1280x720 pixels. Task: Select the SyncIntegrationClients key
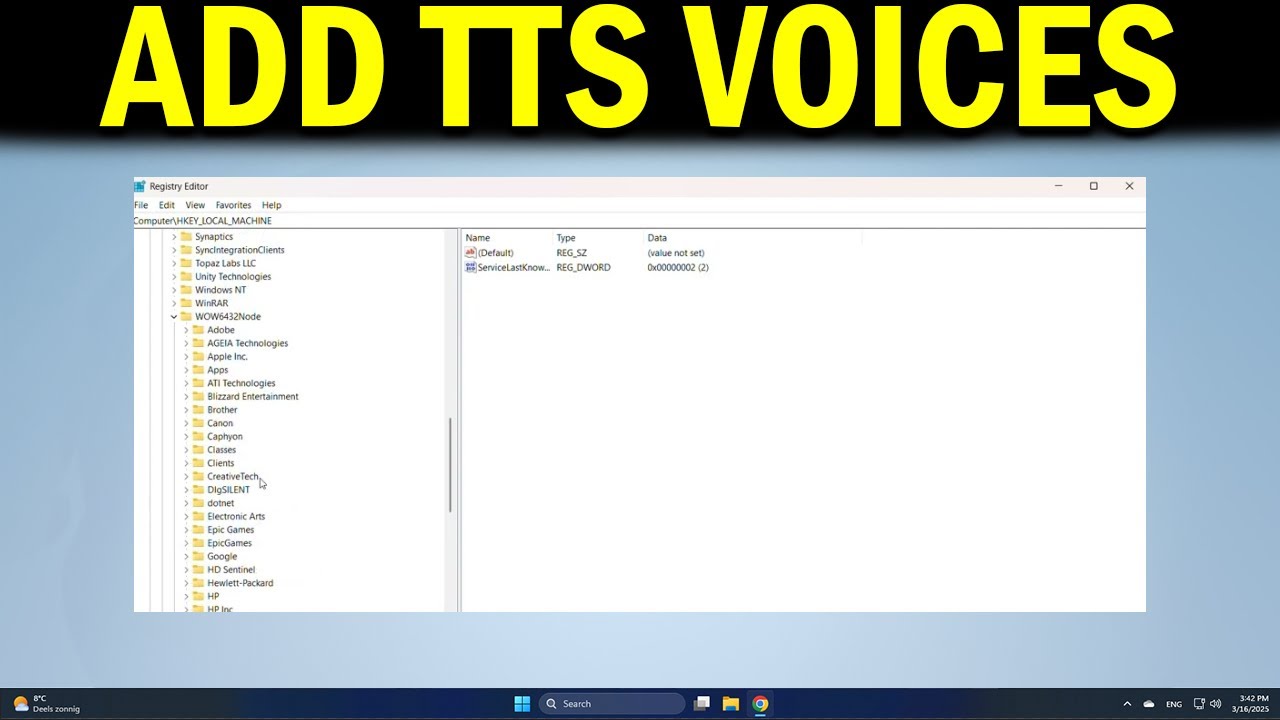[240, 250]
